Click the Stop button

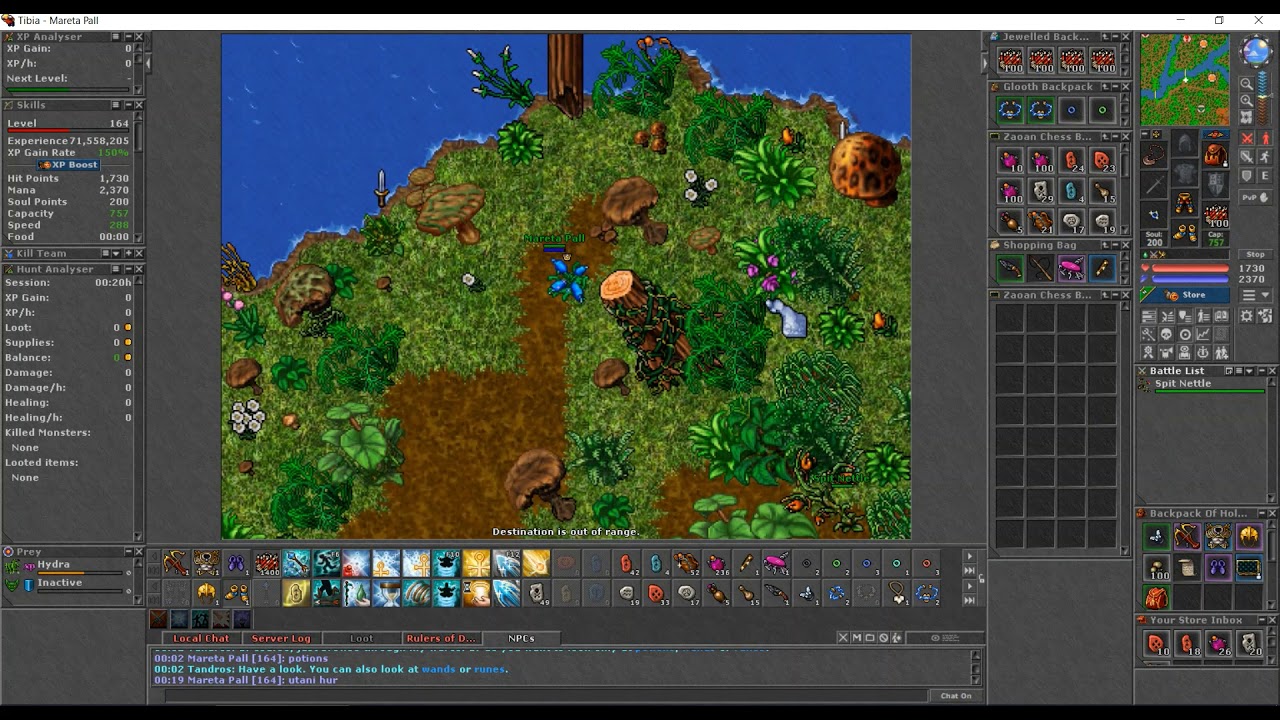1255,254
